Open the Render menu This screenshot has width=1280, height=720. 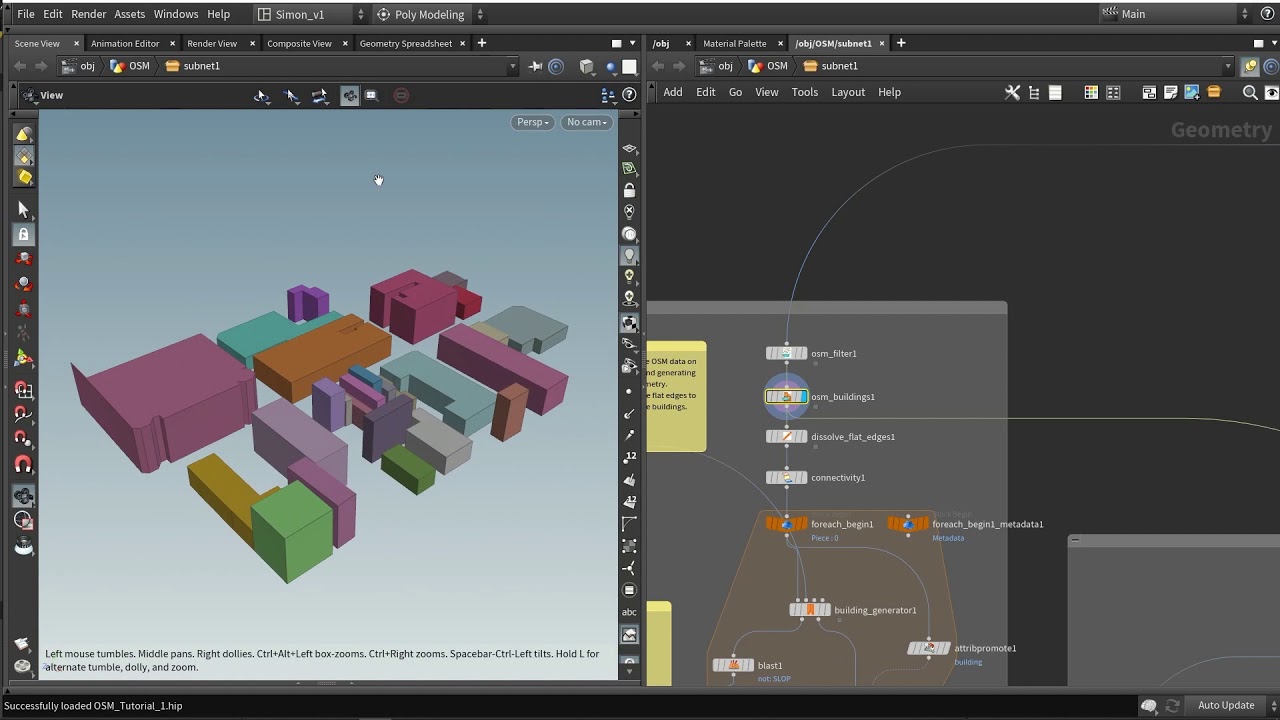click(x=89, y=14)
